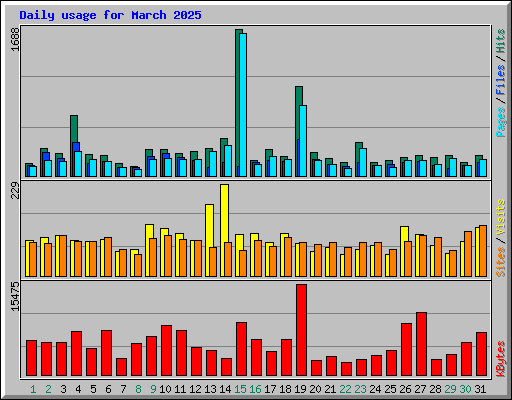Click the cyan Pages bar for day 23
Screen dimensions: 512x400
(363, 162)
